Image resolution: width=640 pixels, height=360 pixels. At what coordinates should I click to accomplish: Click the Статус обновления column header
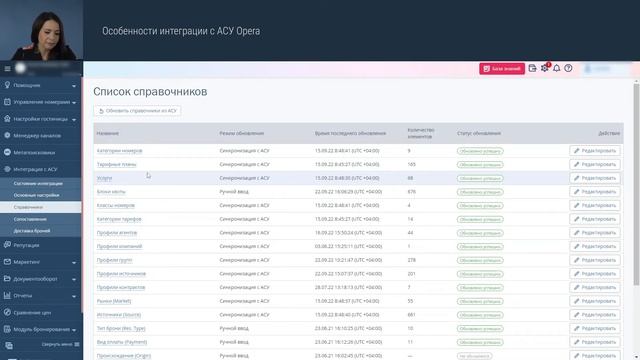(479, 133)
